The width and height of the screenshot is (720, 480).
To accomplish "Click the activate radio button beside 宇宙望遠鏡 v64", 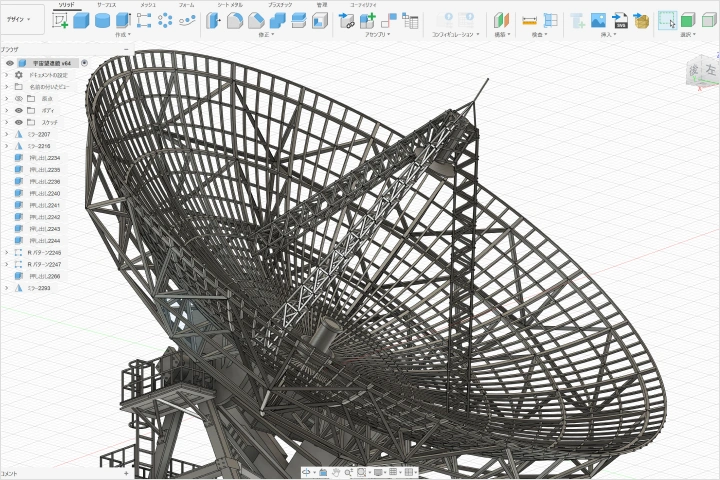I will (x=84, y=63).
